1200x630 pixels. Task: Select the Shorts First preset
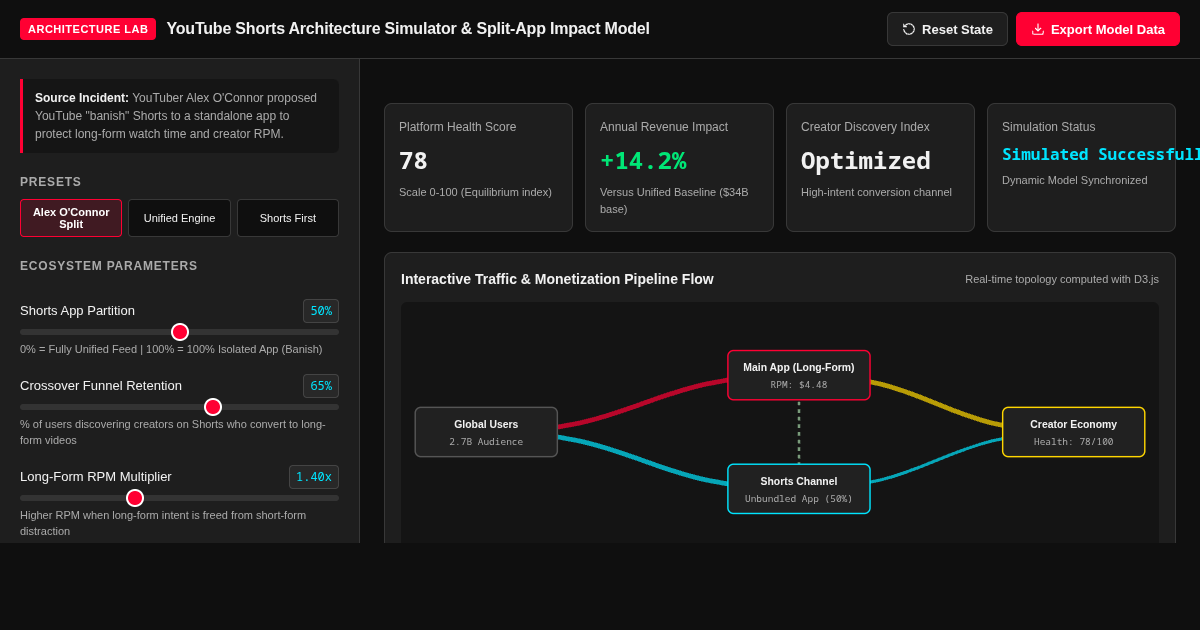click(x=288, y=218)
